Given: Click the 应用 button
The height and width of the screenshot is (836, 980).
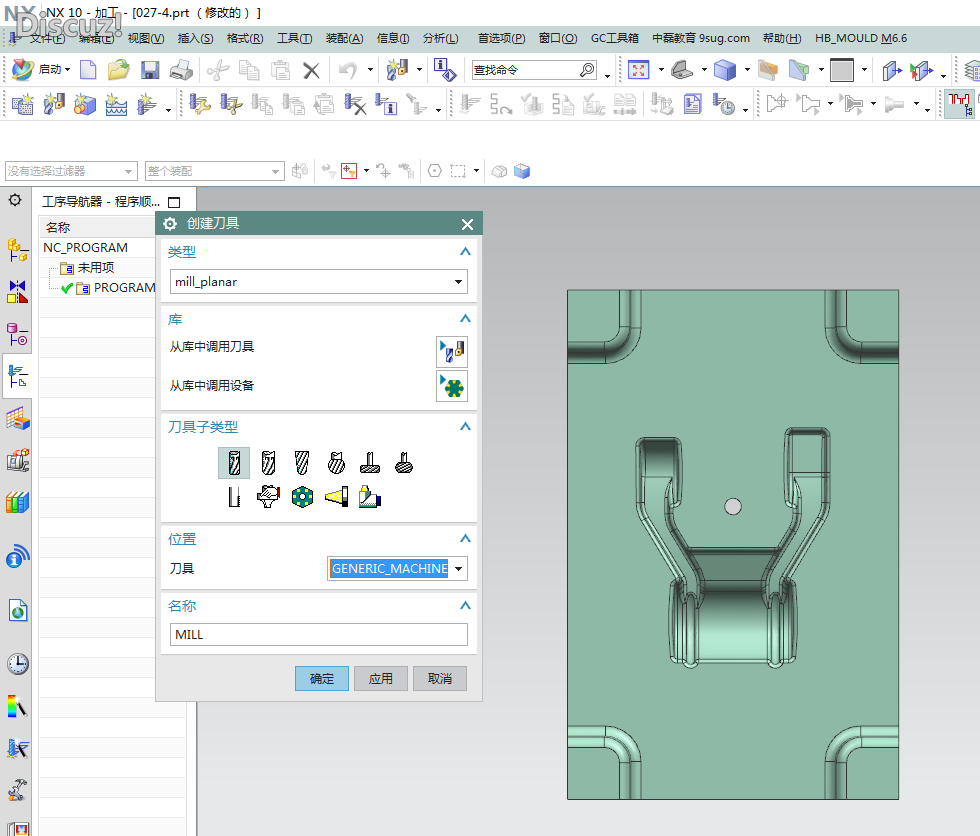Looking at the screenshot, I should [381, 679].
